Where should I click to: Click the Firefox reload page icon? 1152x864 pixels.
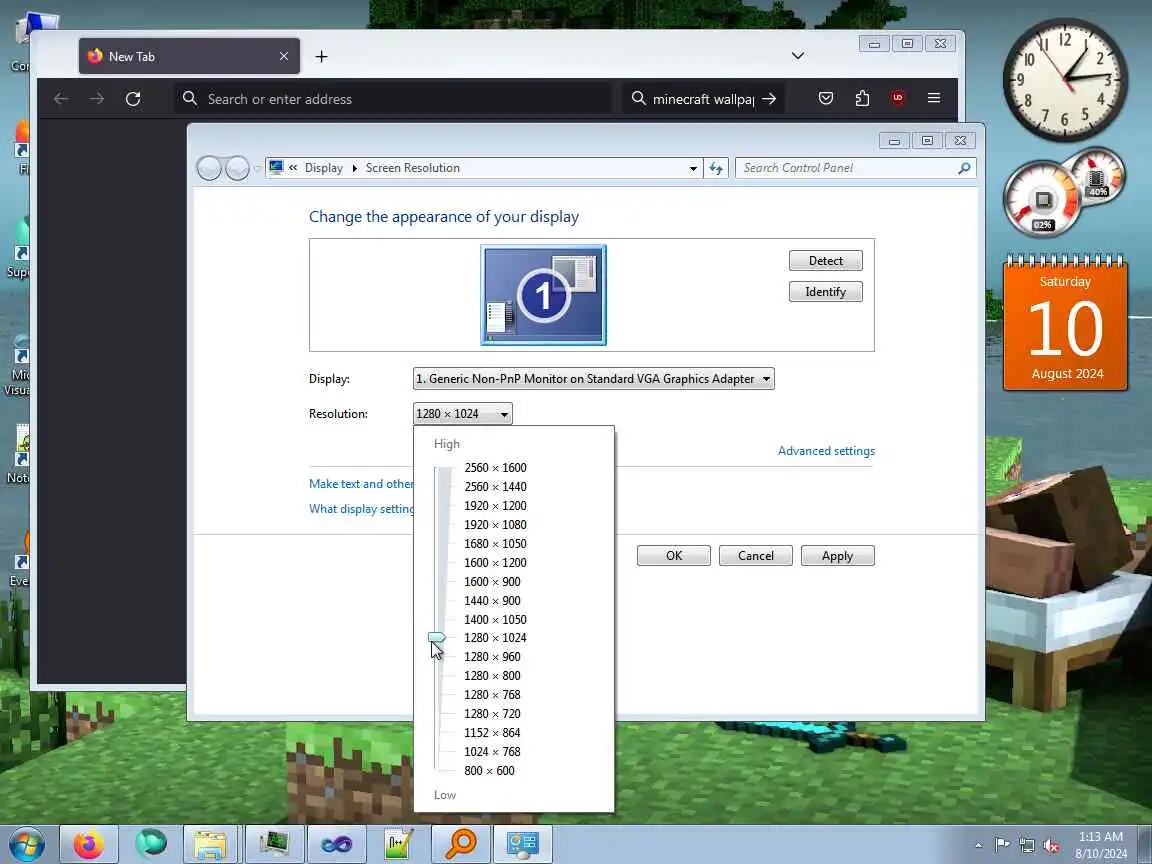pos(133,98)
